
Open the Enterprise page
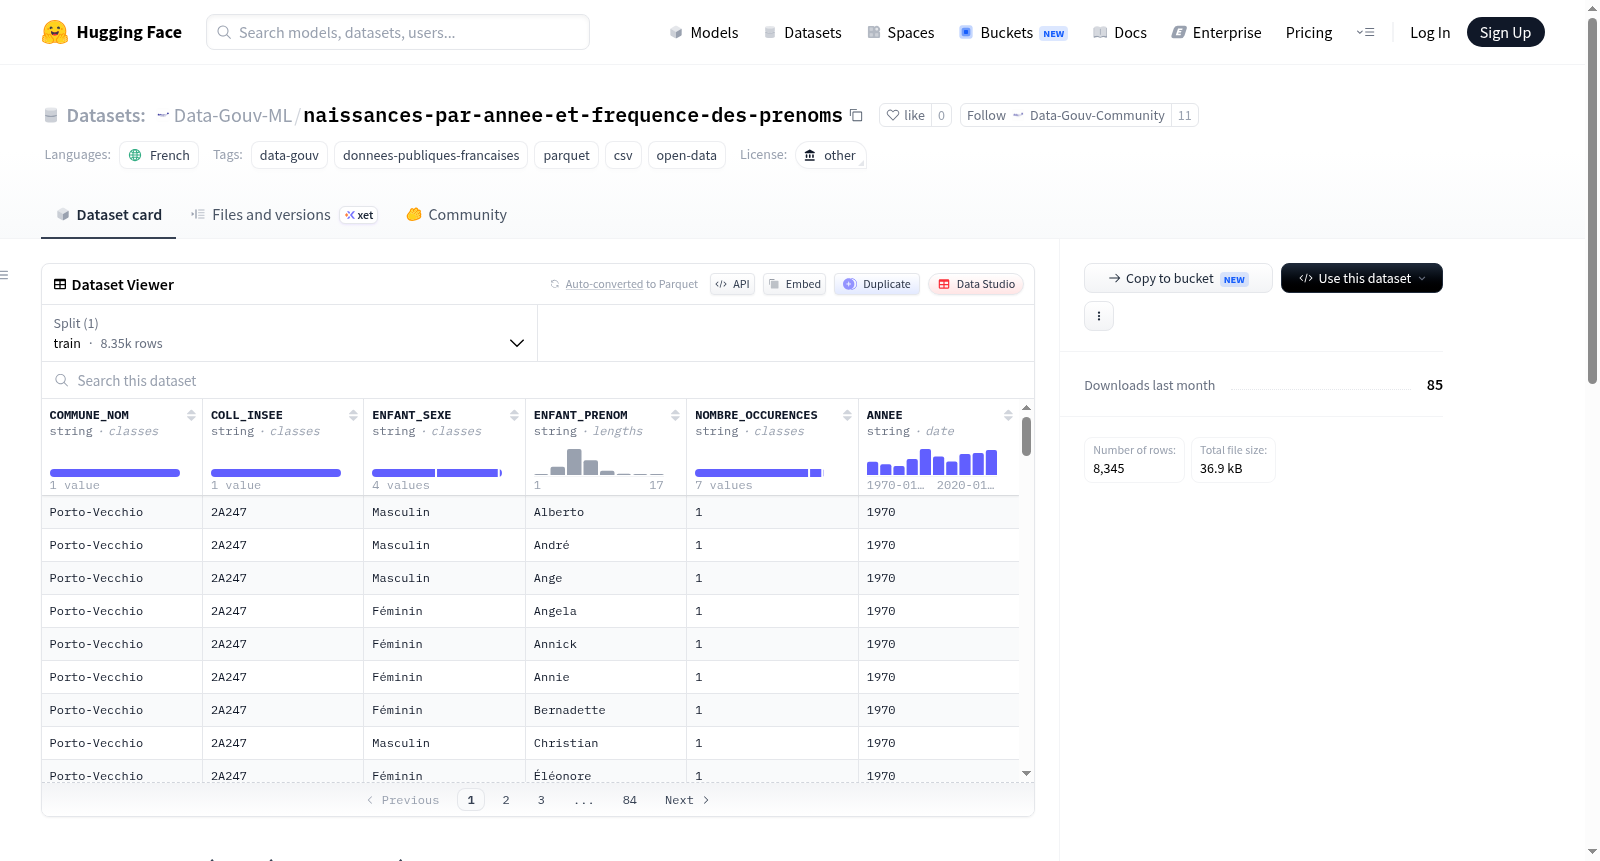point(1216,32)
